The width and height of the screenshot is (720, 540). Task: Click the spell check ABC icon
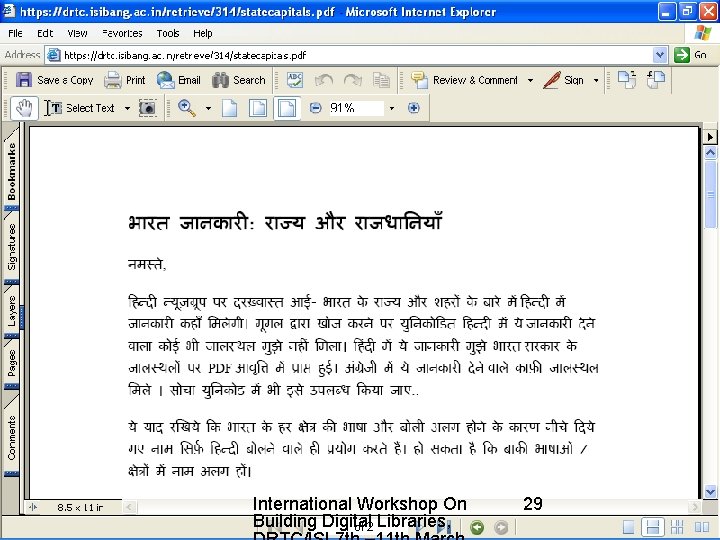295,80
